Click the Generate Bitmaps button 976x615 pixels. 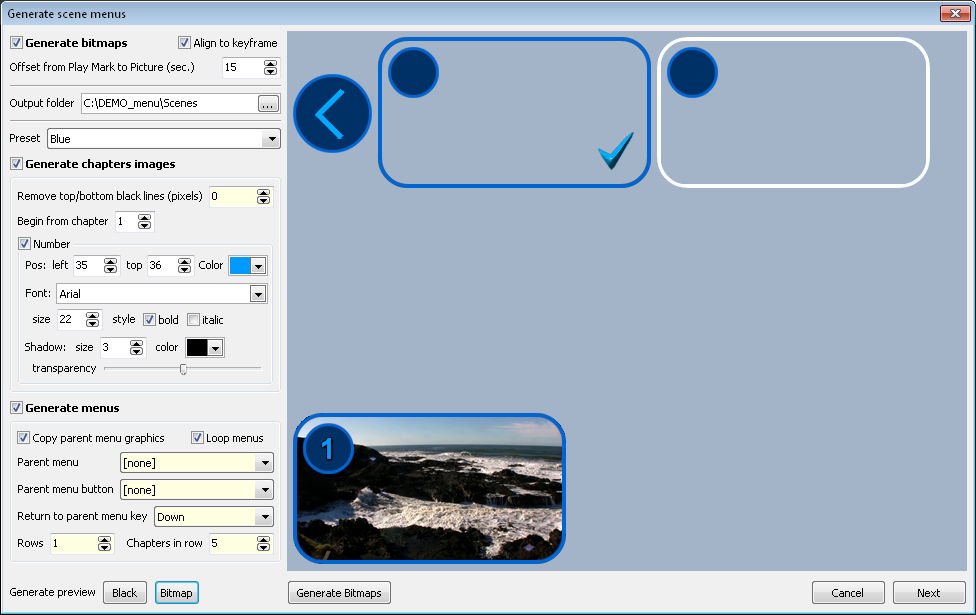[340, 593]
